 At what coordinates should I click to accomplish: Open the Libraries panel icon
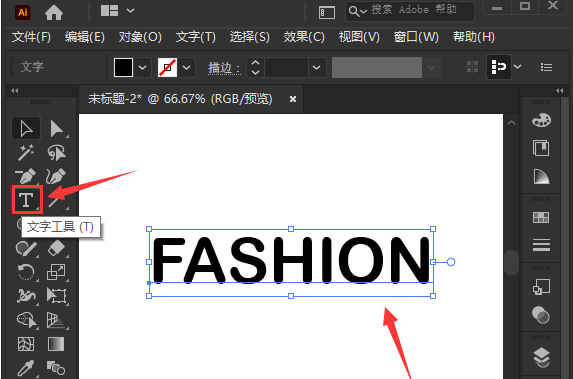[541, 148]
